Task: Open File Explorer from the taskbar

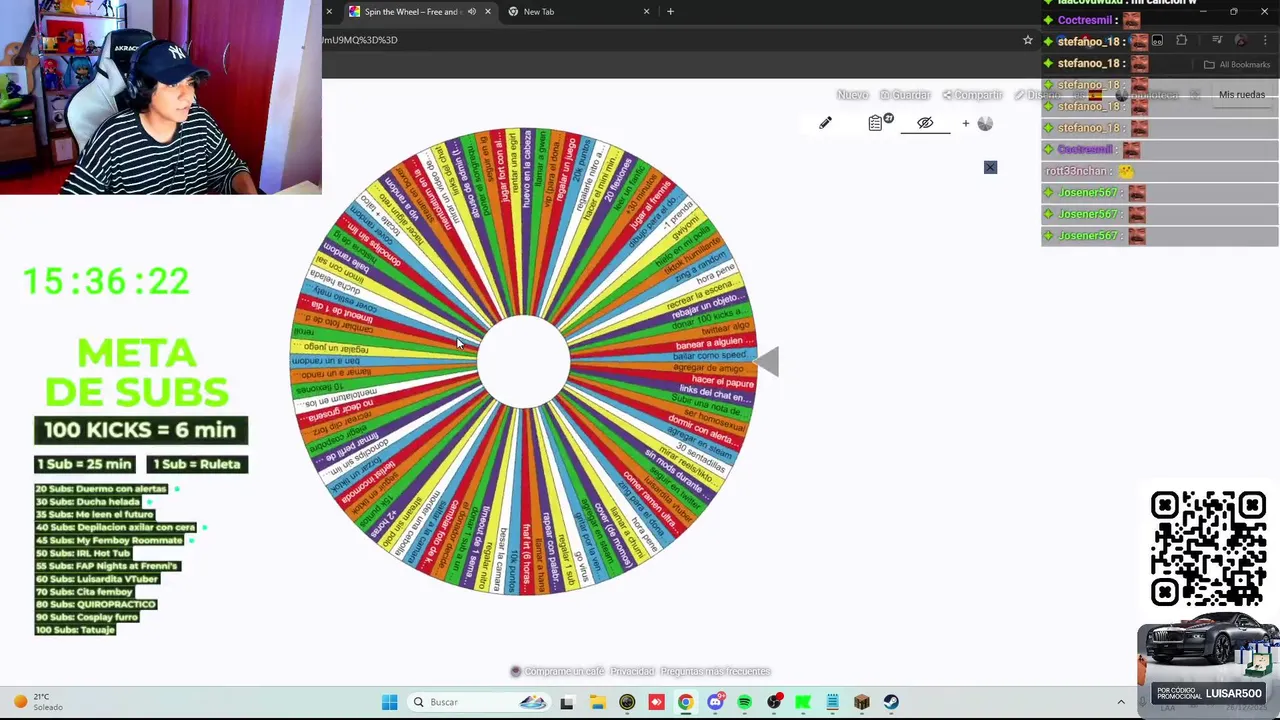Action: click(597, 702)
